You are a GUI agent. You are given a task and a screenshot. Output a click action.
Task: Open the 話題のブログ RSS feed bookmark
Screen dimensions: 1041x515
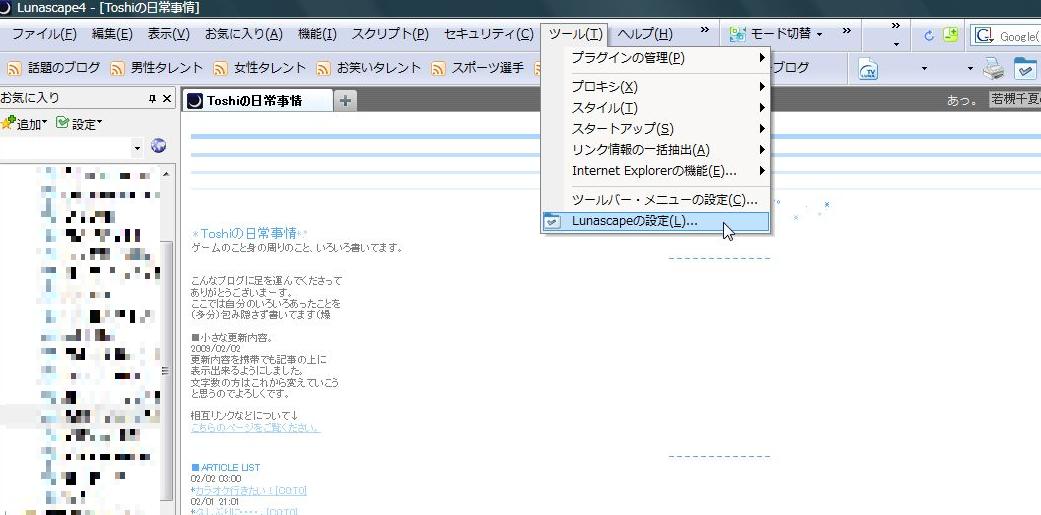(54, 68)
